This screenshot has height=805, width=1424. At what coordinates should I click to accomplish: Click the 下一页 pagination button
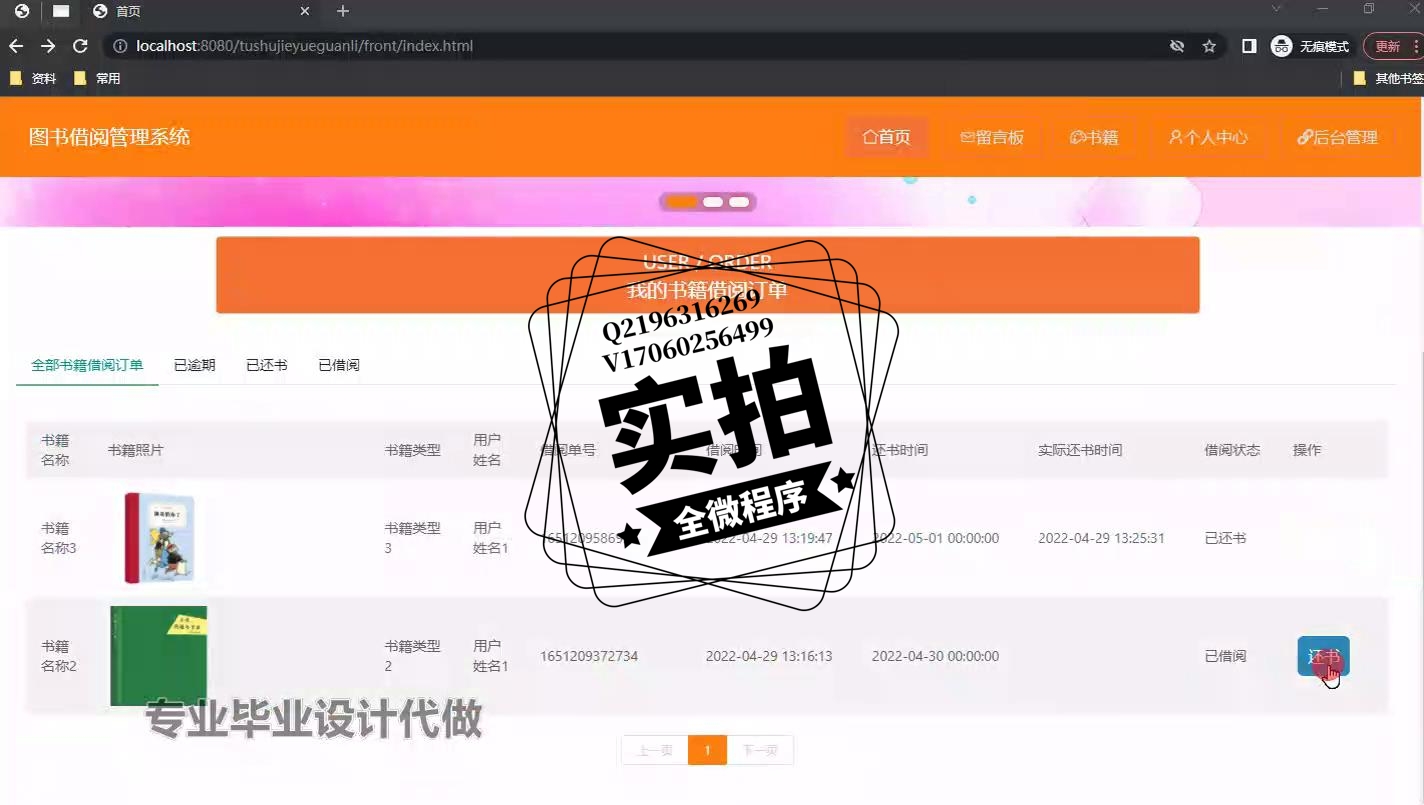pos(760,750)
